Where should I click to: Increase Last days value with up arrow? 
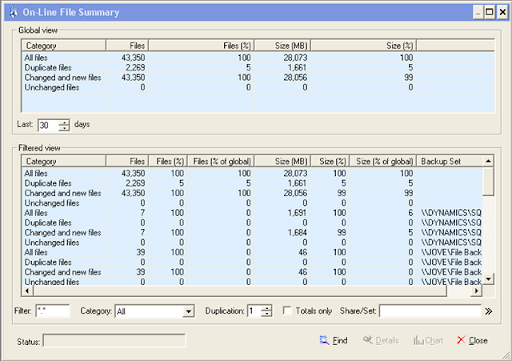[64, 122]
